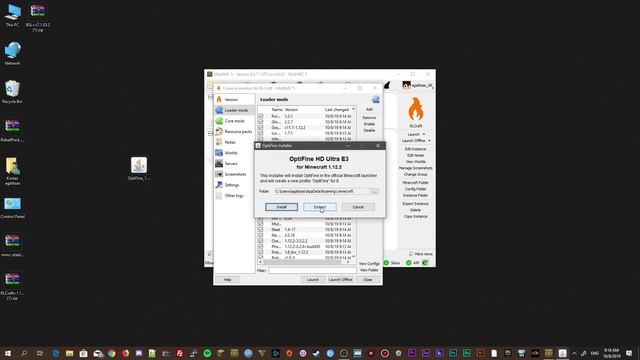640x360 pixels.
Task: Toggle checkbox for the mod version 1.12.2-3.3.2.2
Action: tap(261, 241)
